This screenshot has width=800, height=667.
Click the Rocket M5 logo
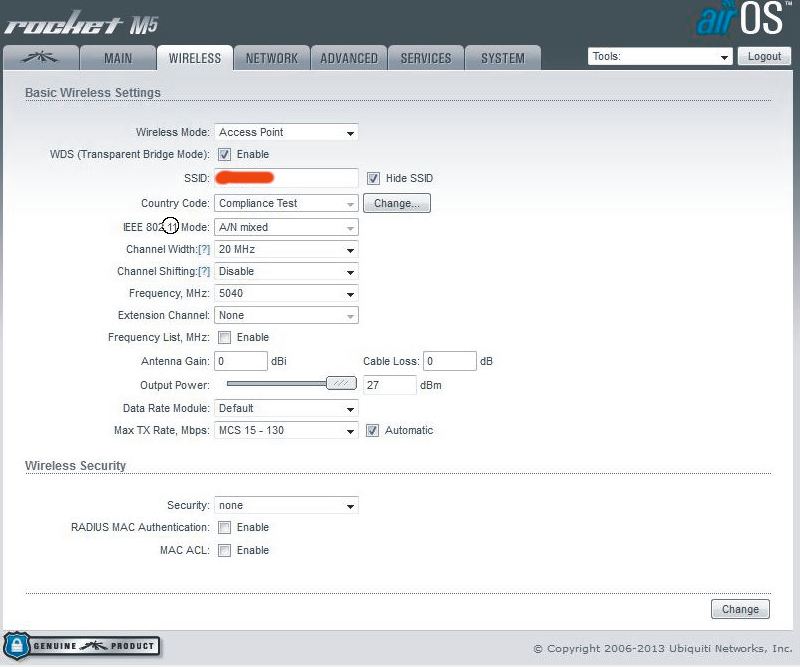click(82, 24)
